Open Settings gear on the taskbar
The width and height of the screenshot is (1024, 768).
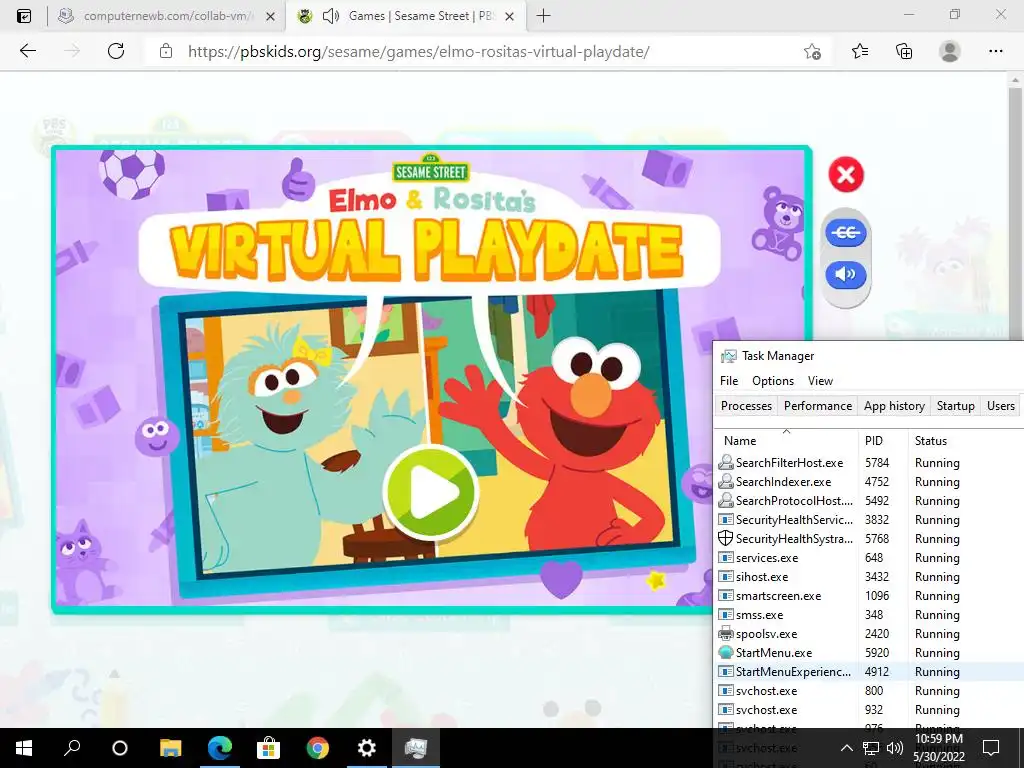367,748
